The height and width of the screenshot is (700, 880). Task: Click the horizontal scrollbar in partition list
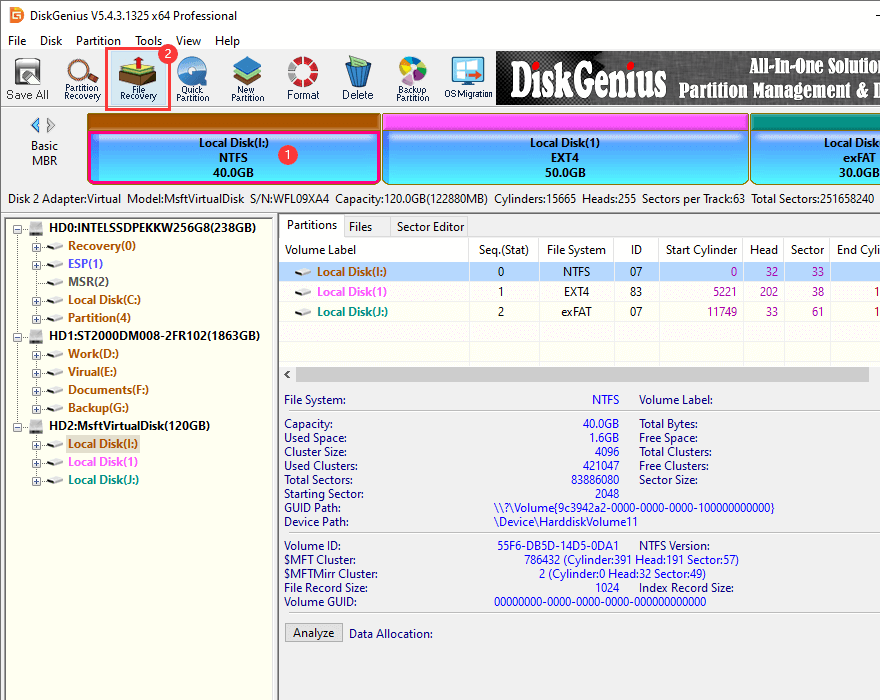pos(580,374)
